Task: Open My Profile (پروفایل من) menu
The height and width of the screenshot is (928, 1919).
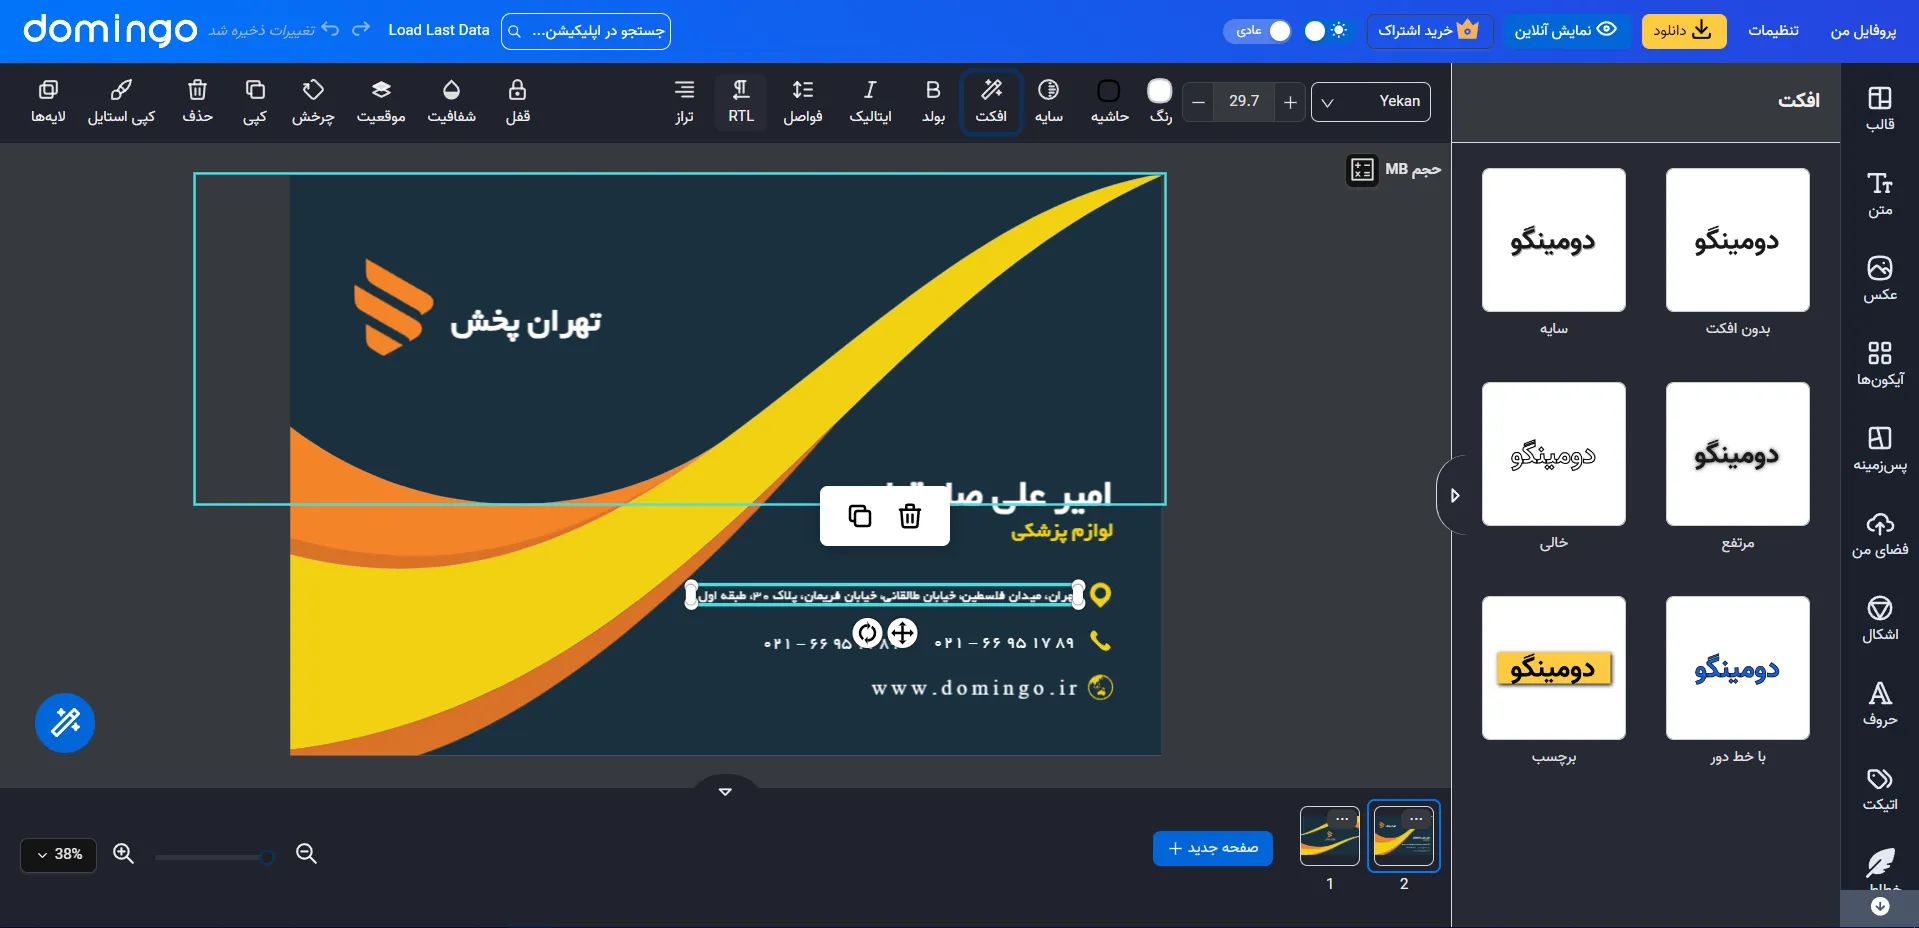Action: (1863, 31)
